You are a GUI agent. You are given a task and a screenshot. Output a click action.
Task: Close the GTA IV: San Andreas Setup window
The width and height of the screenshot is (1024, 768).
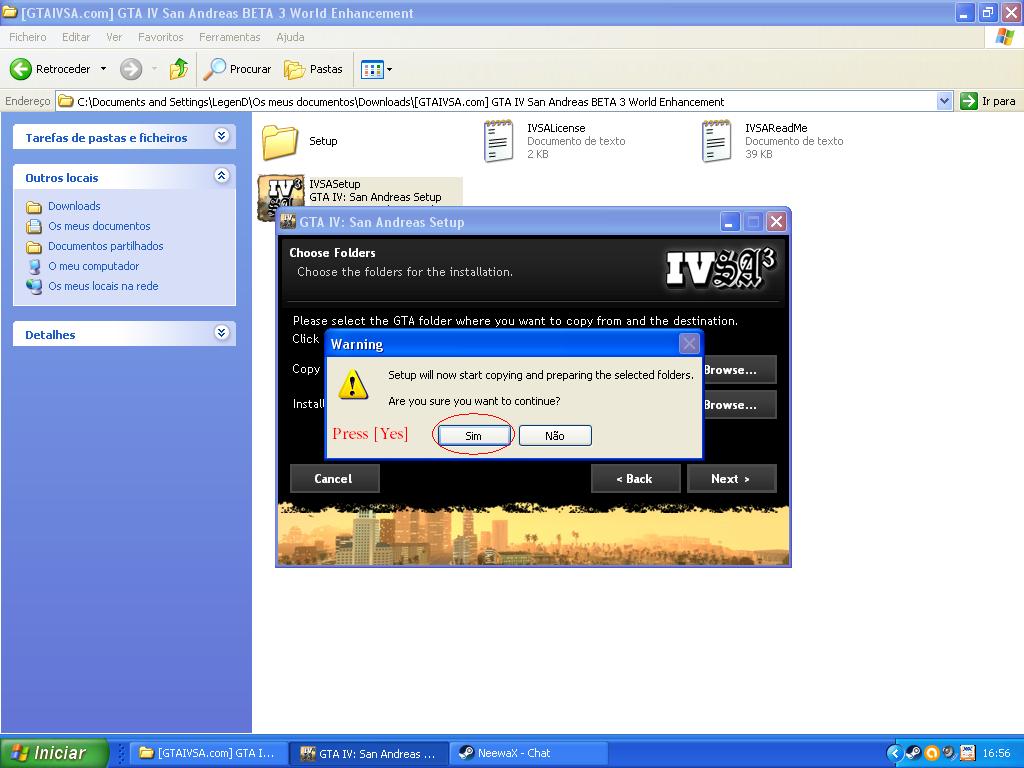click(776, 222)
